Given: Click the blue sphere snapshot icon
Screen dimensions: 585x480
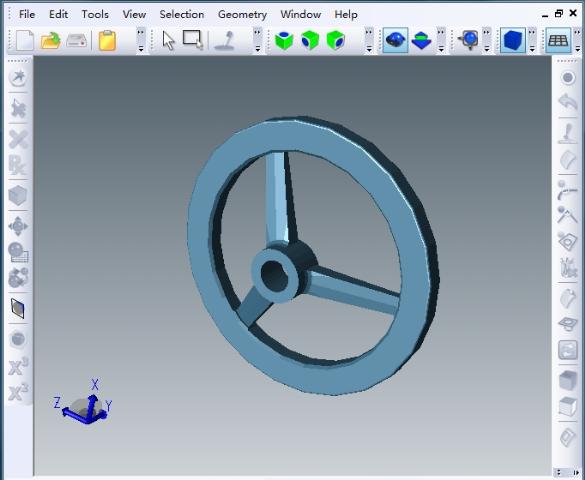Looking at the screenshot, I should pyautogui.click(x=469, y=40).
